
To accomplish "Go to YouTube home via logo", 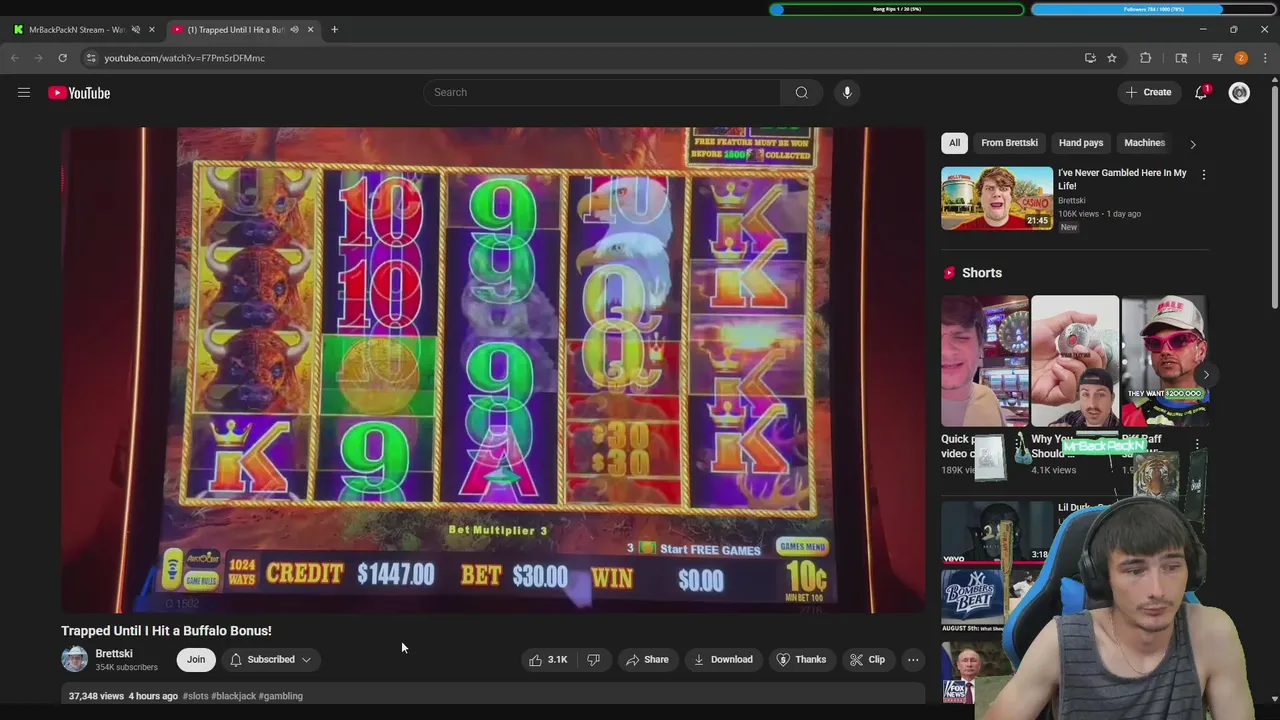I will (79, 93).
